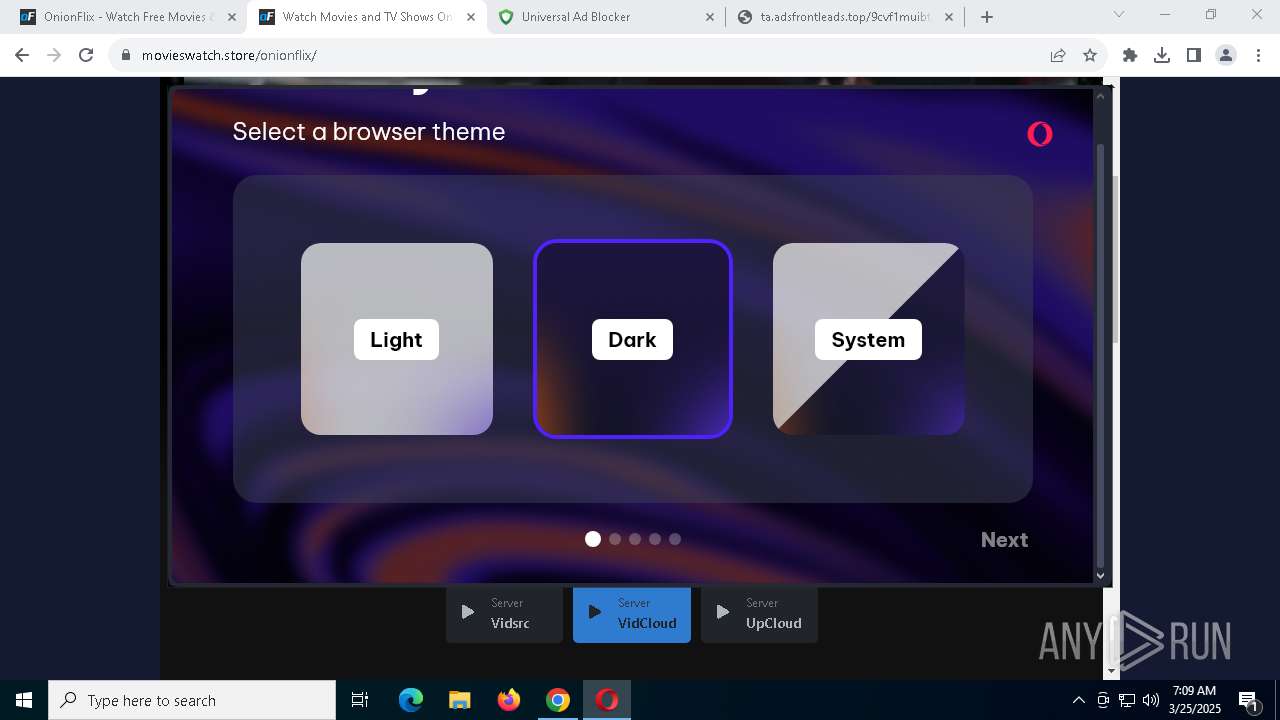Share this page icon
The height and width of the screenshot is (720, 1280).
1058,55
